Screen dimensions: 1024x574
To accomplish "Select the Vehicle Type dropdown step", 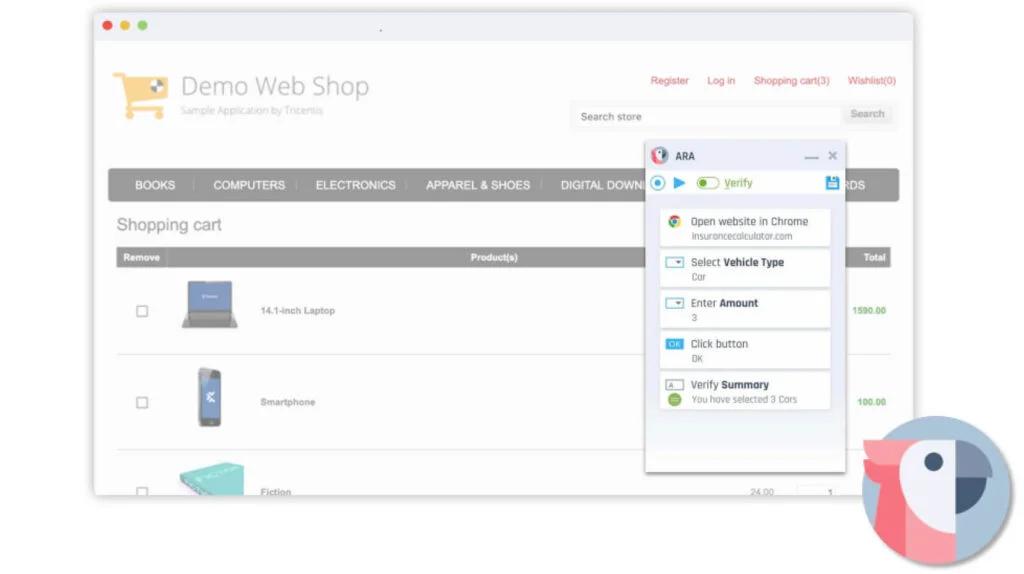I will (745, 268).
